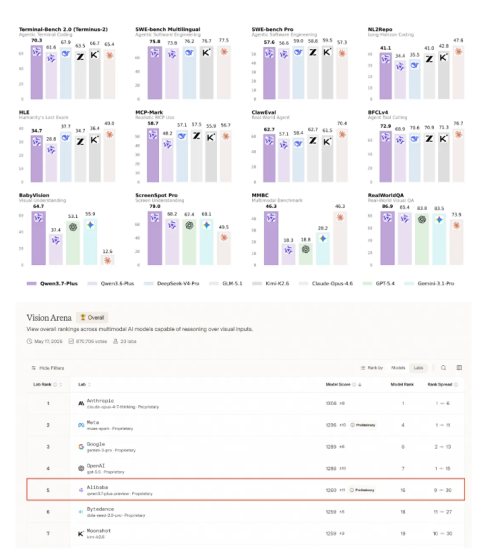Open the Overall trophy category selector
The image size is (500, 551).
[92, 318]
